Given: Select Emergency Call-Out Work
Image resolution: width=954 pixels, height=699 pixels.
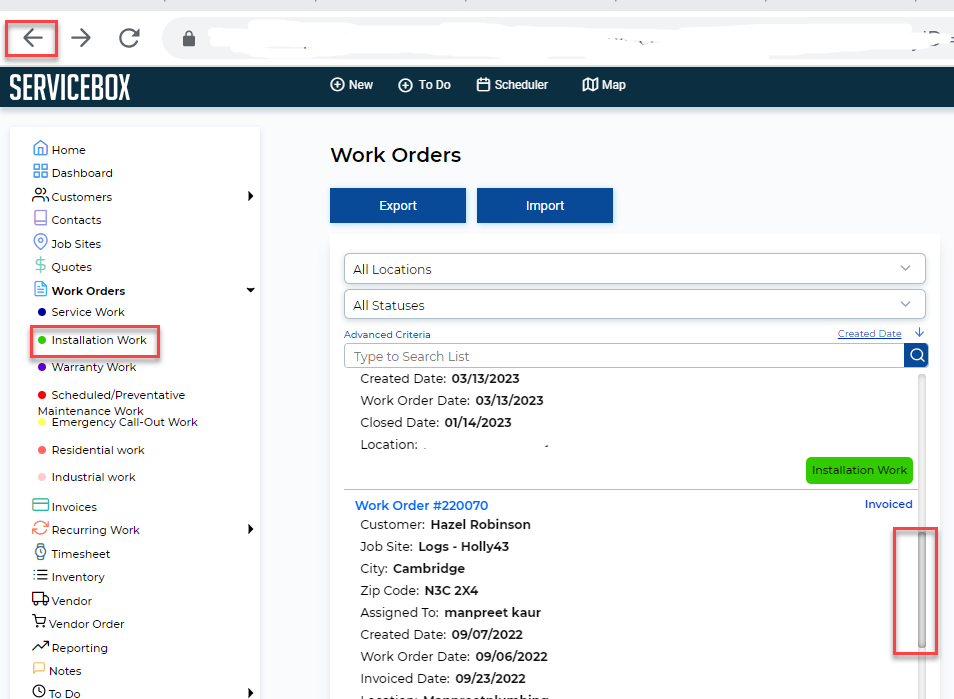Looking at the screenshot, I should [x=125, y=422].
